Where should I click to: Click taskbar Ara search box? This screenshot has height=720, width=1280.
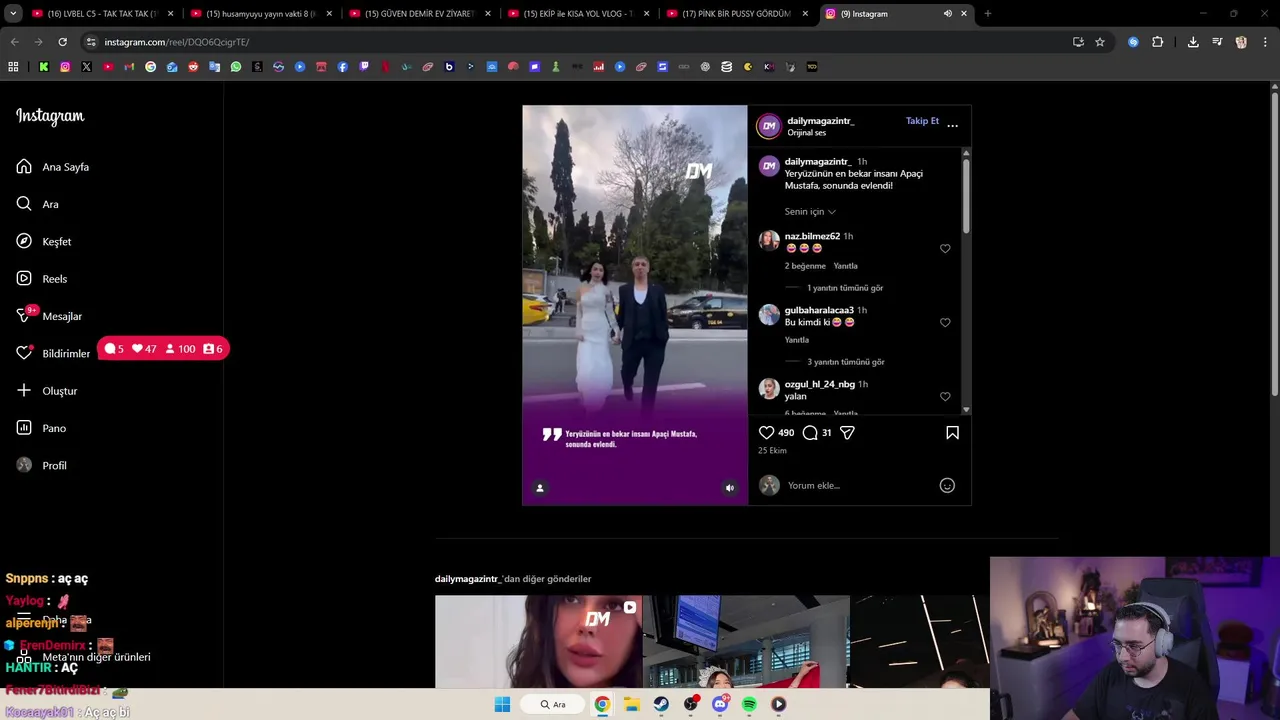(x=552, y=704)
